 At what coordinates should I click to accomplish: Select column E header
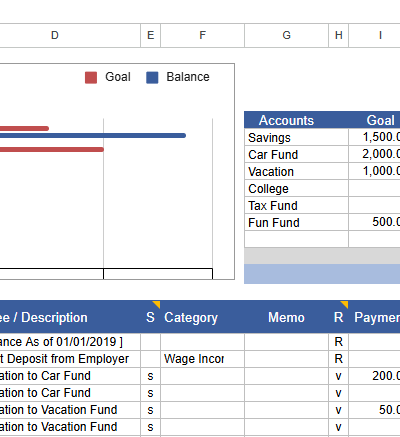(x=151, y=35)
